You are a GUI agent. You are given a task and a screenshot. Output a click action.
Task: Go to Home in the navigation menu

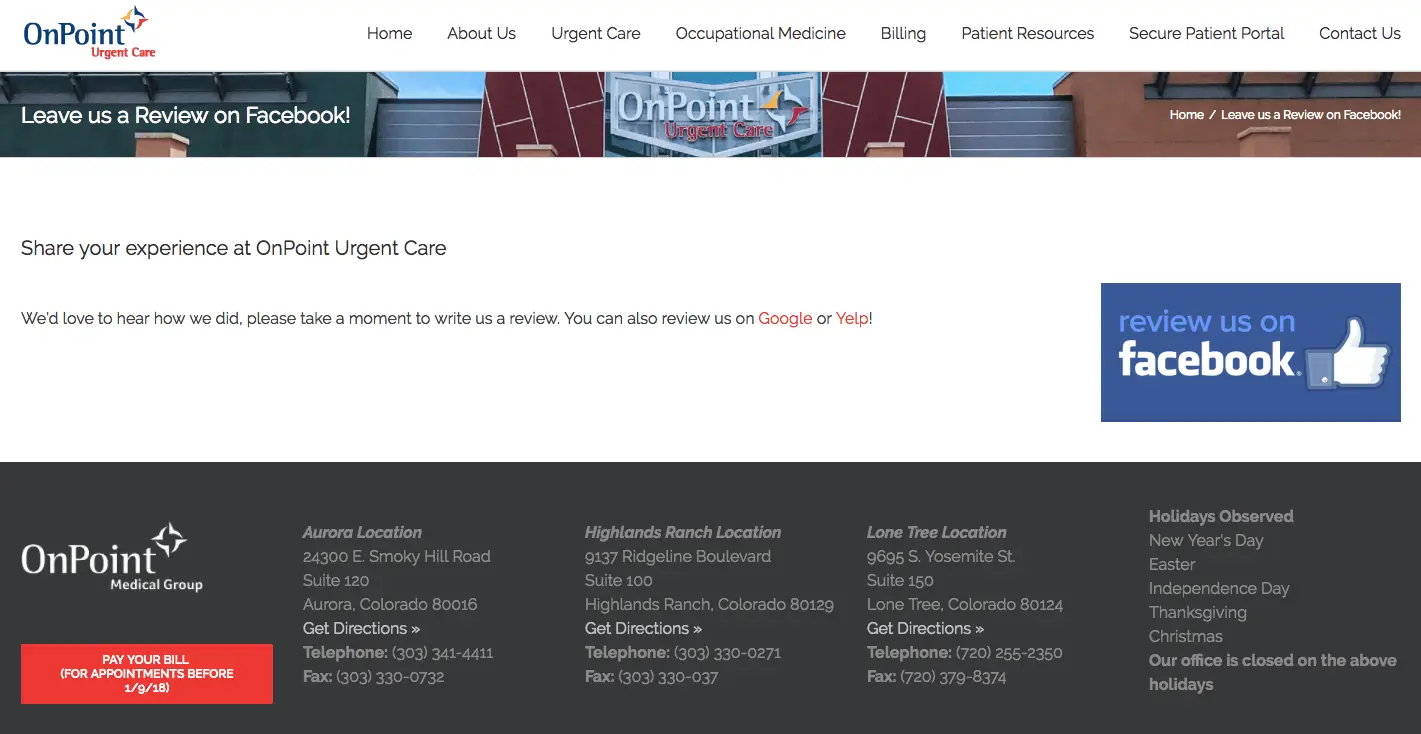click(389, 33)
